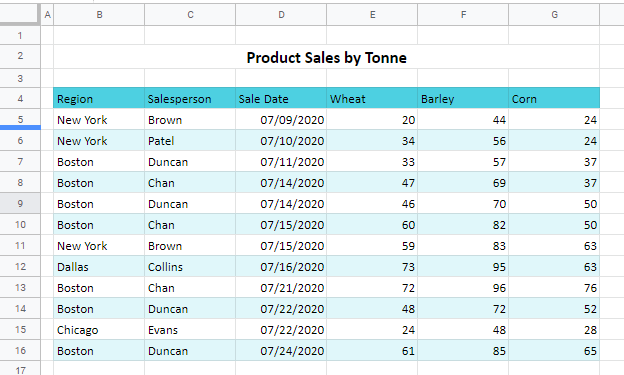Screen dimensions: 624x375
Task: Select column G header
Action: (x=554, y=15)
